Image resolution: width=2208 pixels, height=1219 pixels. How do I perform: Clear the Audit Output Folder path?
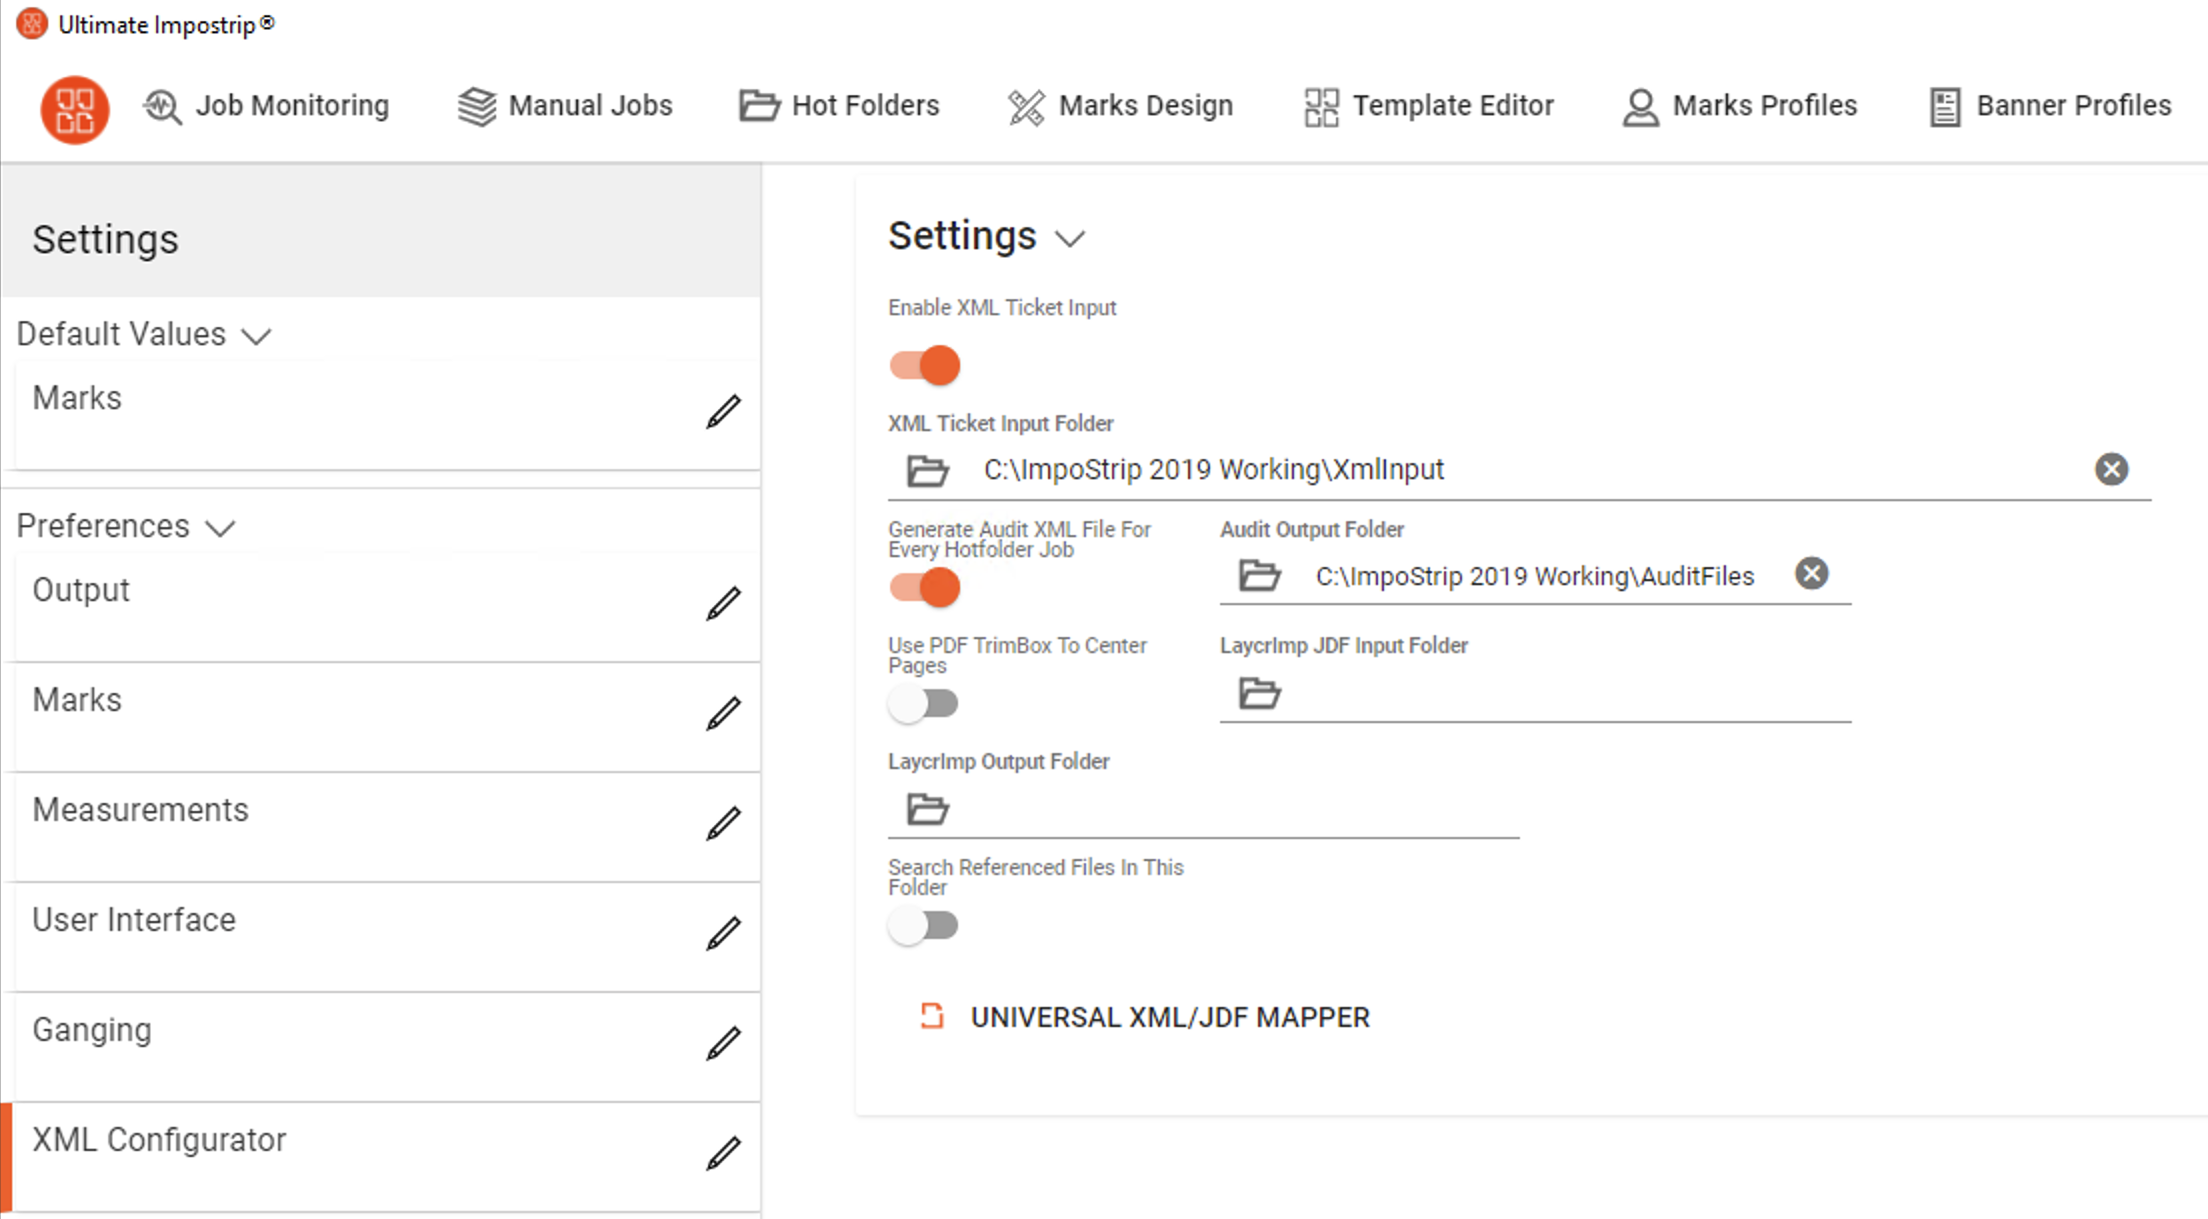pos(1811,573)
